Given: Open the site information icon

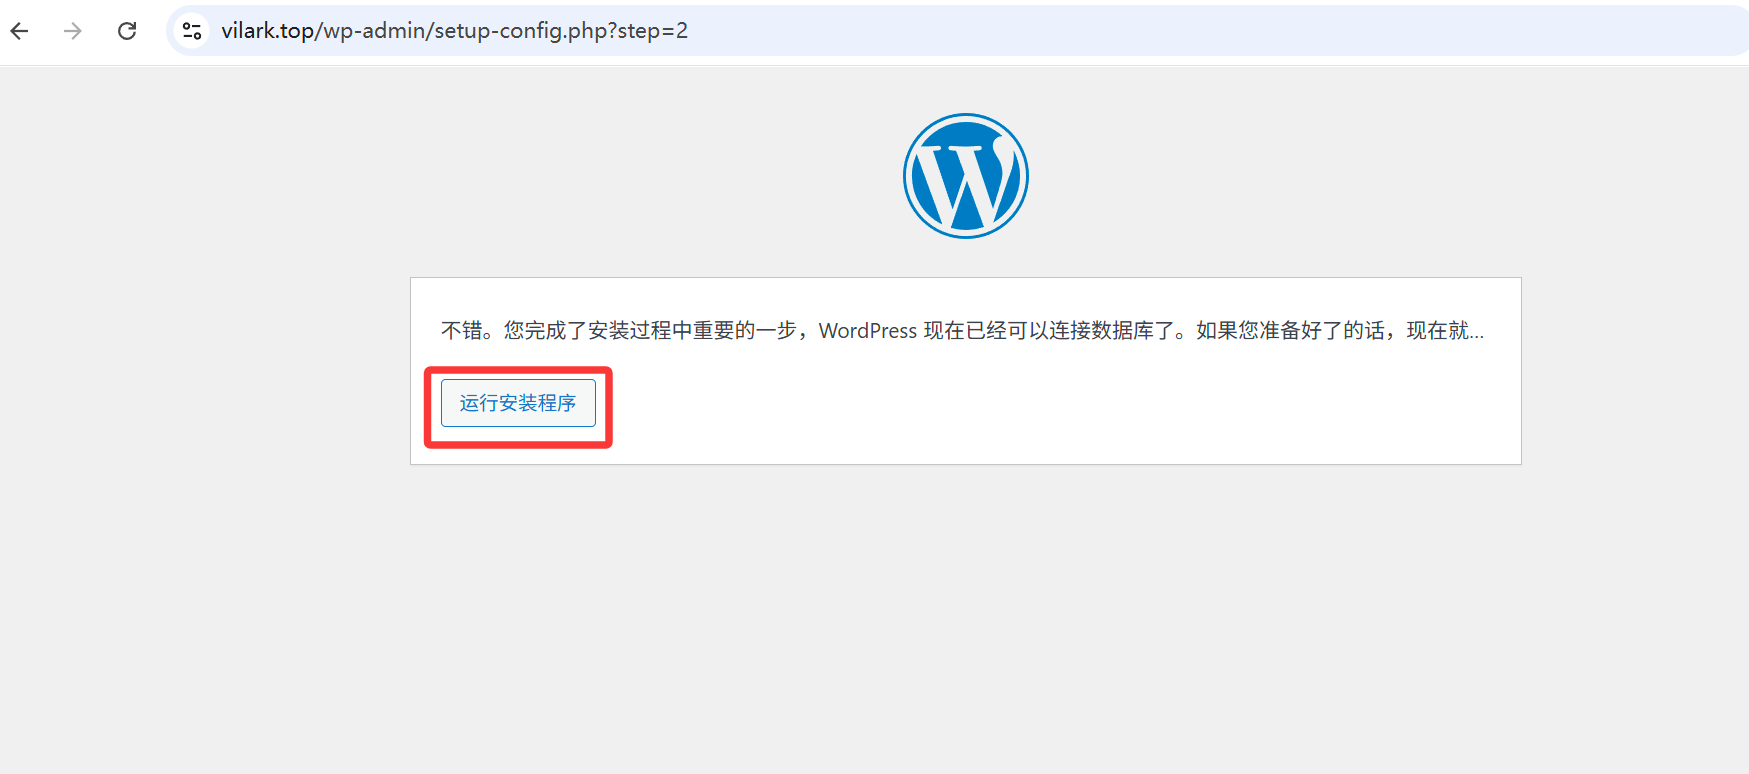Looking at the screenshot, I should 192,31.
